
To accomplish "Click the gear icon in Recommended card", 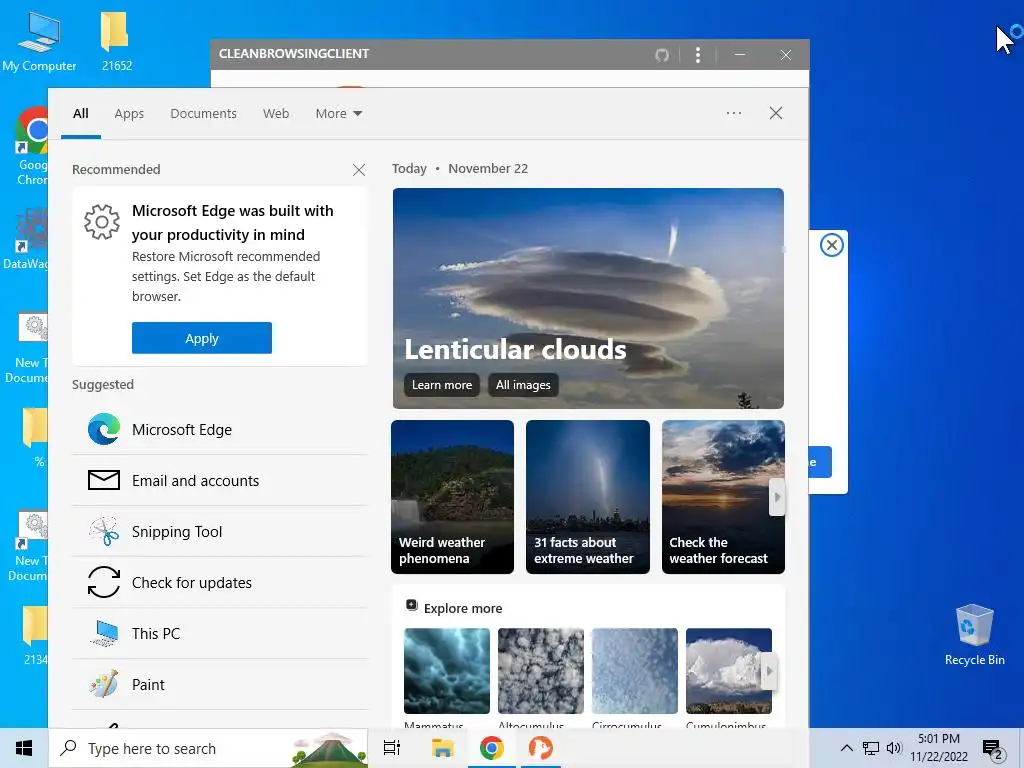I will click(102, 222).
